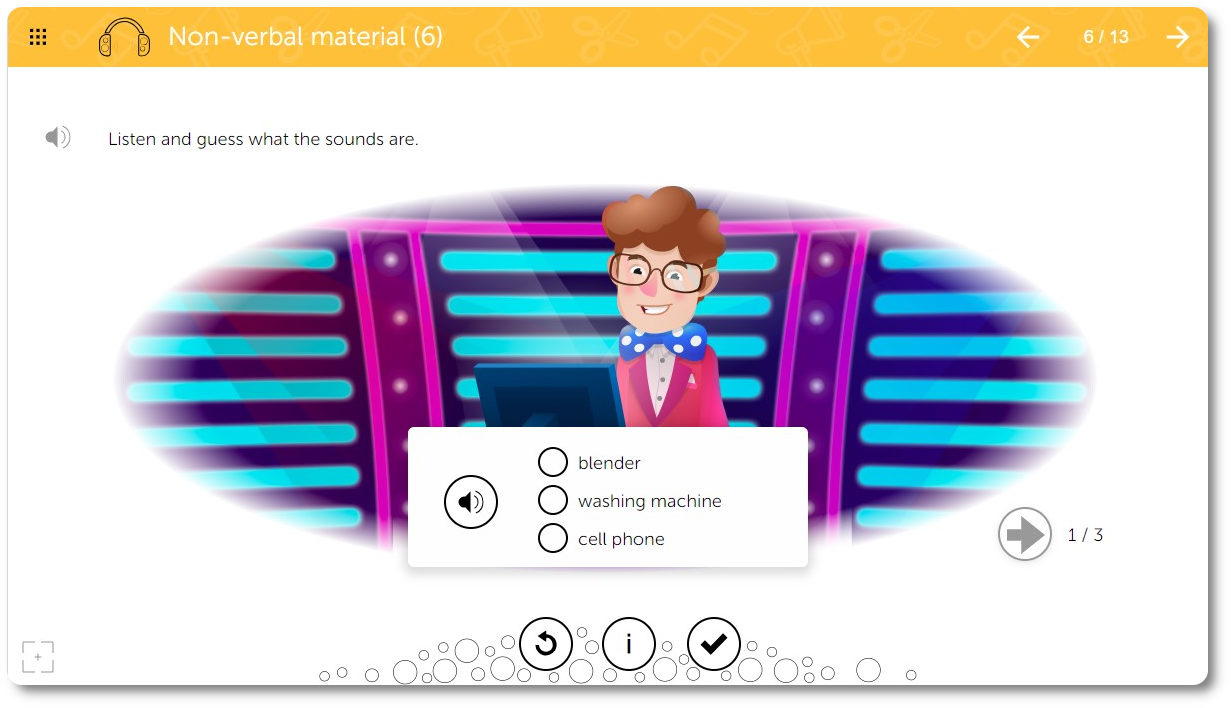Screen dimensions: 1231x708
Task: Select the washing machine option
Action: pos(553,500)
